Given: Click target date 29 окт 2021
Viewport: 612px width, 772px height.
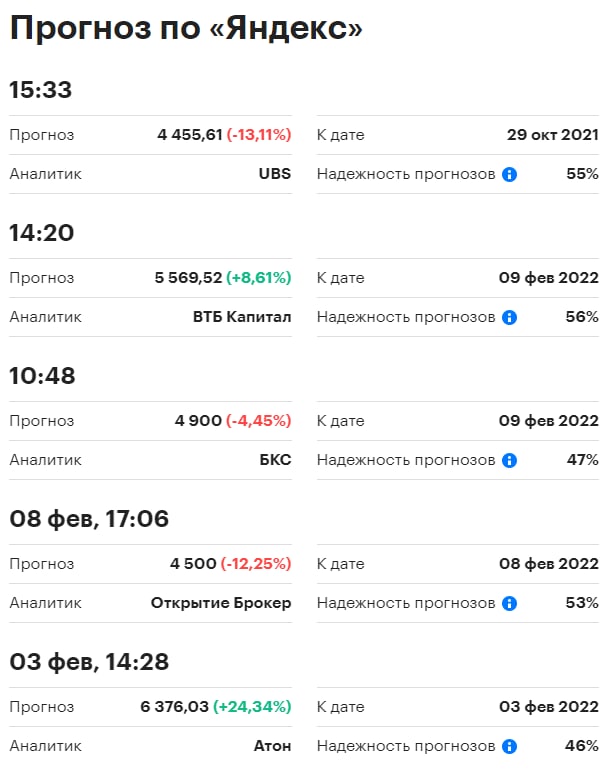Looking at the screenshot, I should click(553, 135).
